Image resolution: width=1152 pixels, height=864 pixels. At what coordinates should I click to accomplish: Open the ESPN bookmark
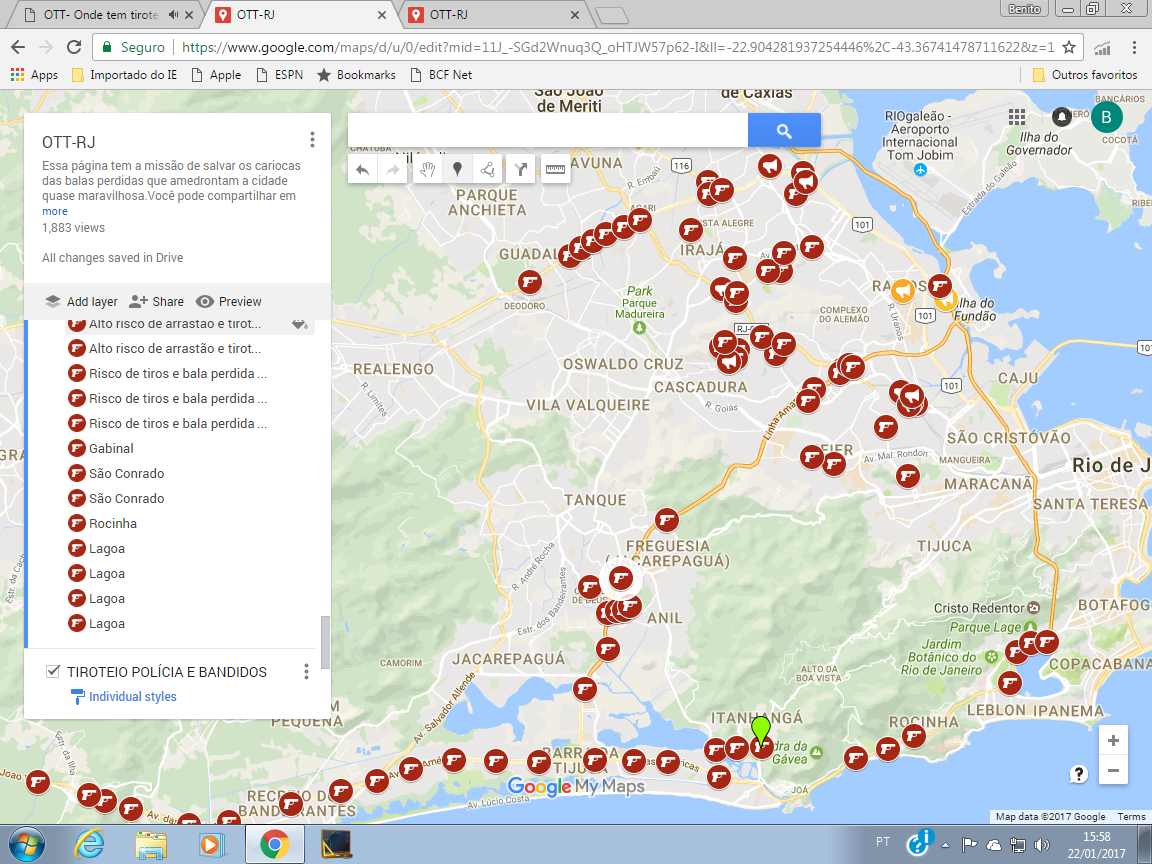point(280,75)
